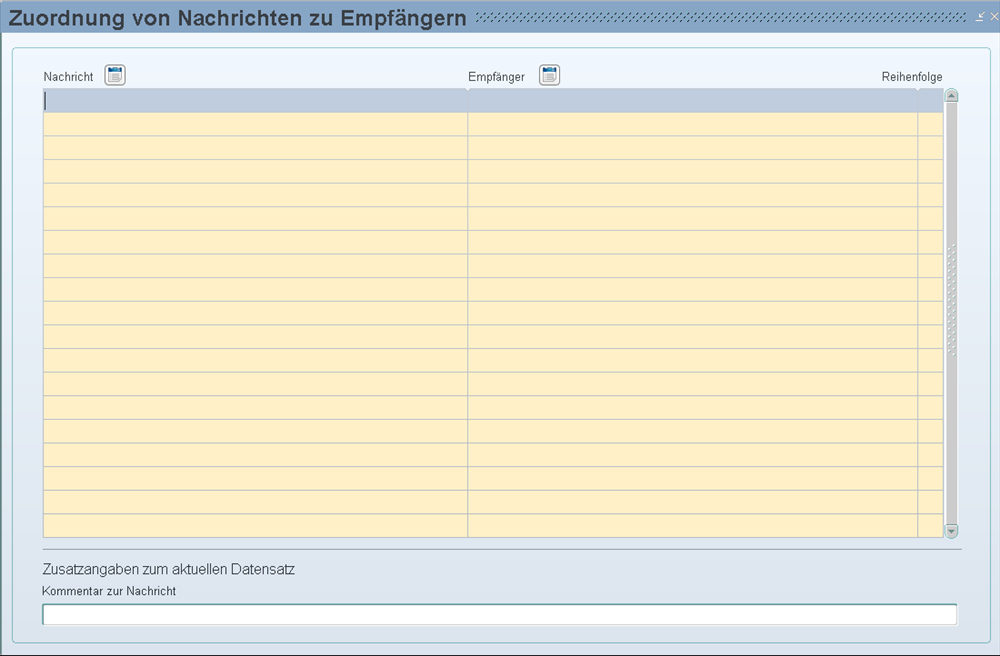Focus the Kommentar zur Nachricht input field
This screenshot has width=1000, height=656.
(x=499, y=614)
